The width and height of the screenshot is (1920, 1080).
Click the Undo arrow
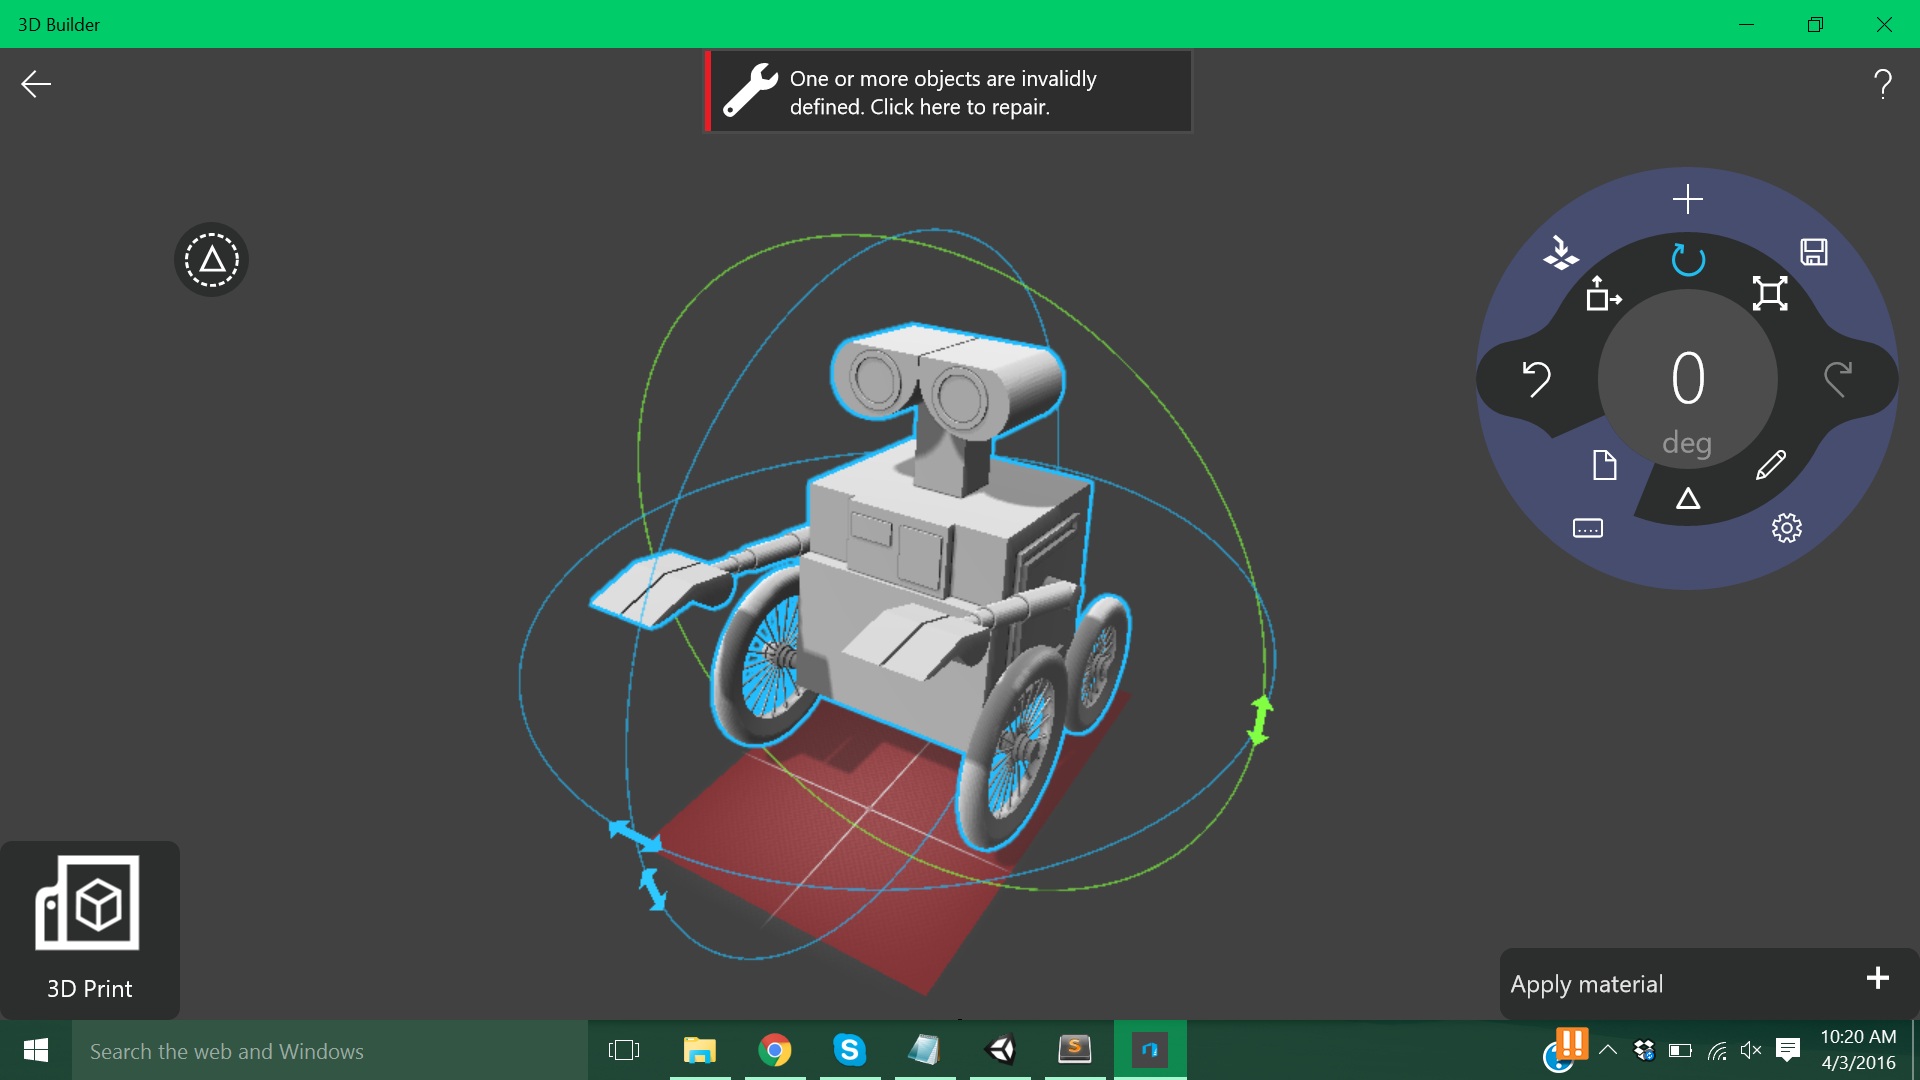tap(1536, 379)
